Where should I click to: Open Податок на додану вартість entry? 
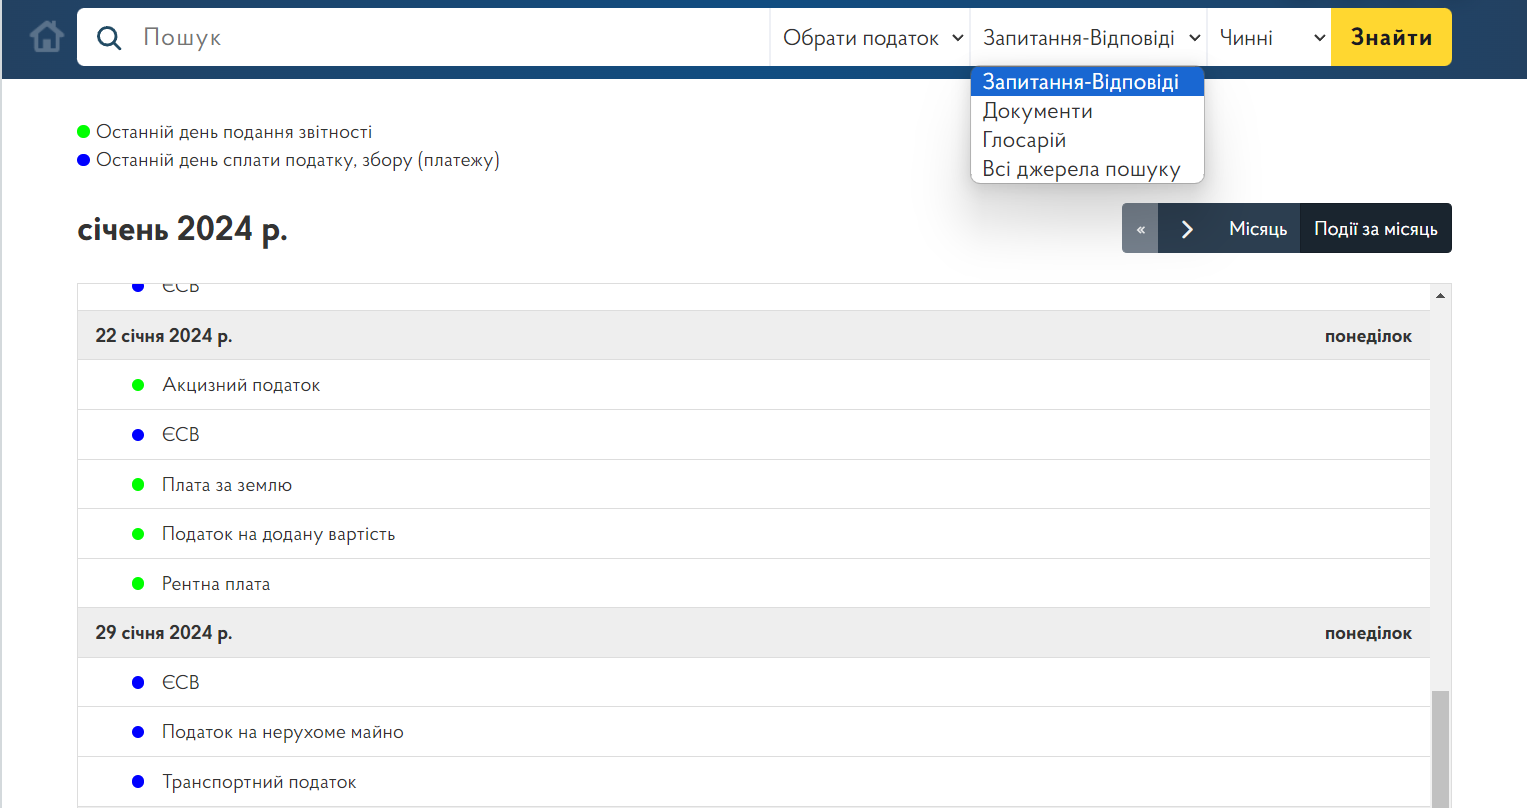pos(278,534)
